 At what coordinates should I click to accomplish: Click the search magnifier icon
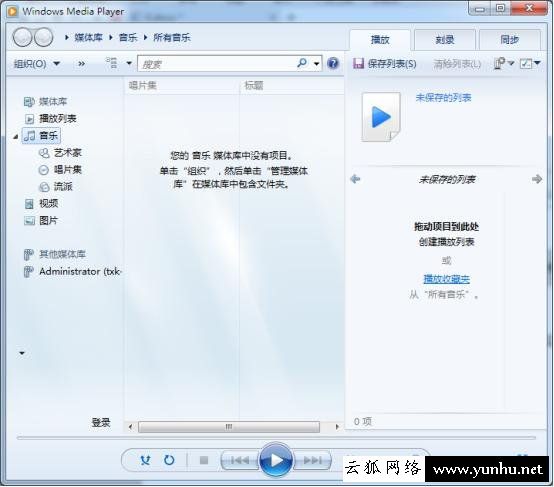tap(302, 63)
